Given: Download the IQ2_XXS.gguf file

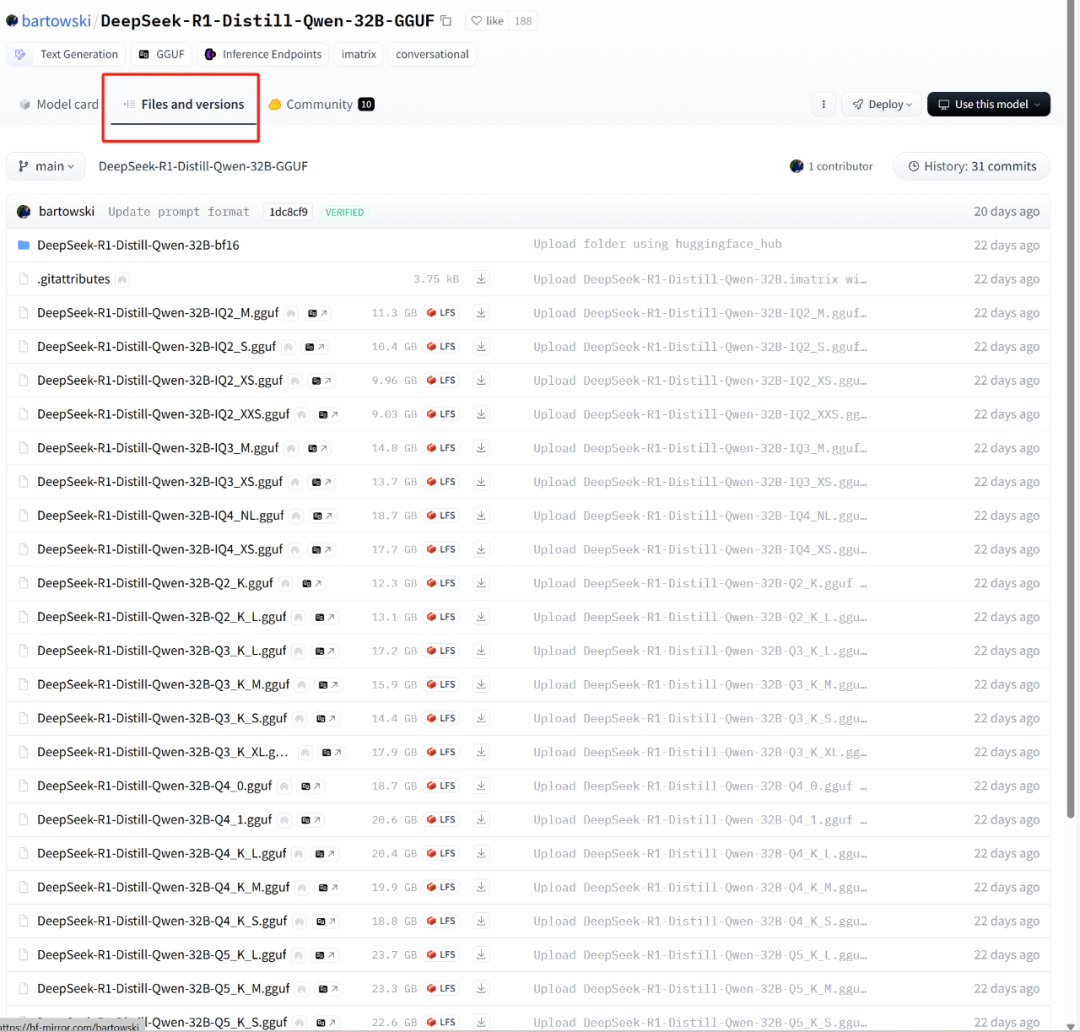Looking at the screenshot, I should (x=481, y=414).
